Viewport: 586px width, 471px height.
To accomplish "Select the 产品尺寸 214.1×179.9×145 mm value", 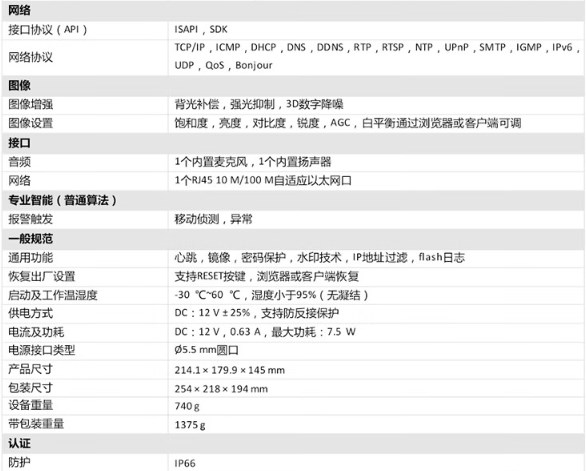I will (x=229, y=370).
